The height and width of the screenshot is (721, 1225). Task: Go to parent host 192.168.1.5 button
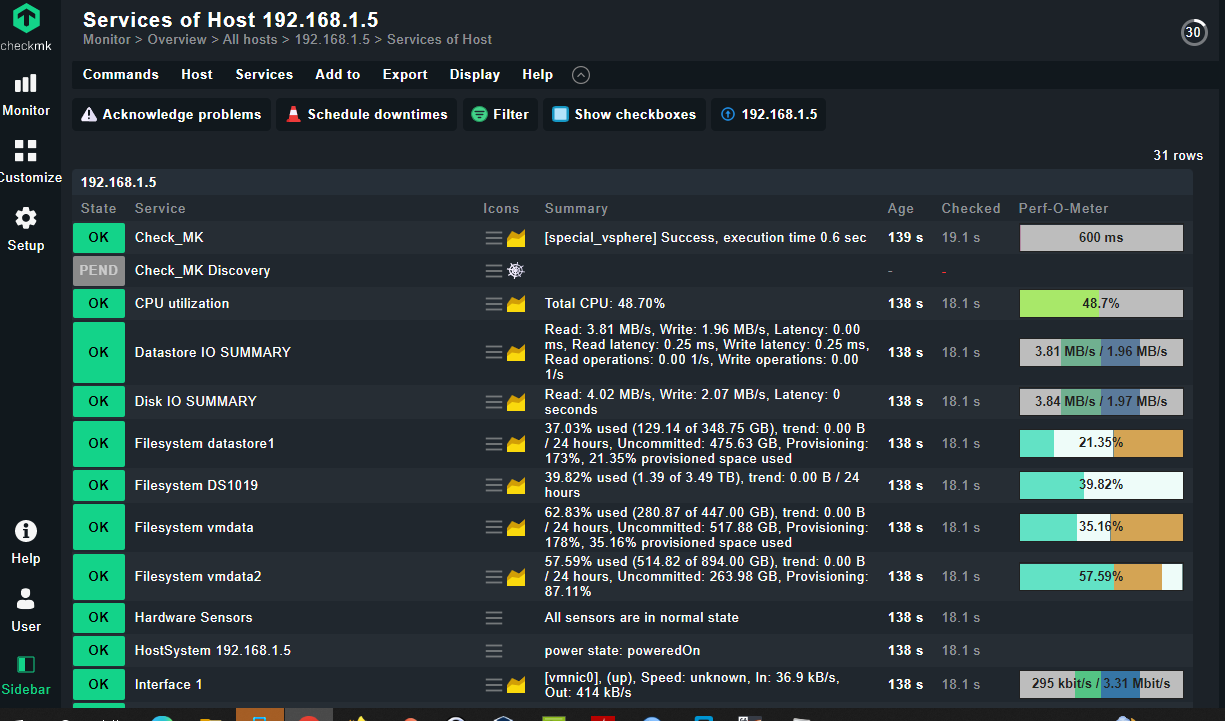coord(769,115)
